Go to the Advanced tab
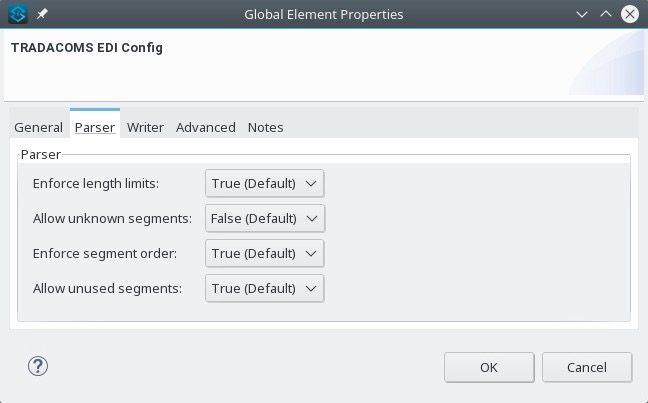648x403 pixels. pos(205,127)
